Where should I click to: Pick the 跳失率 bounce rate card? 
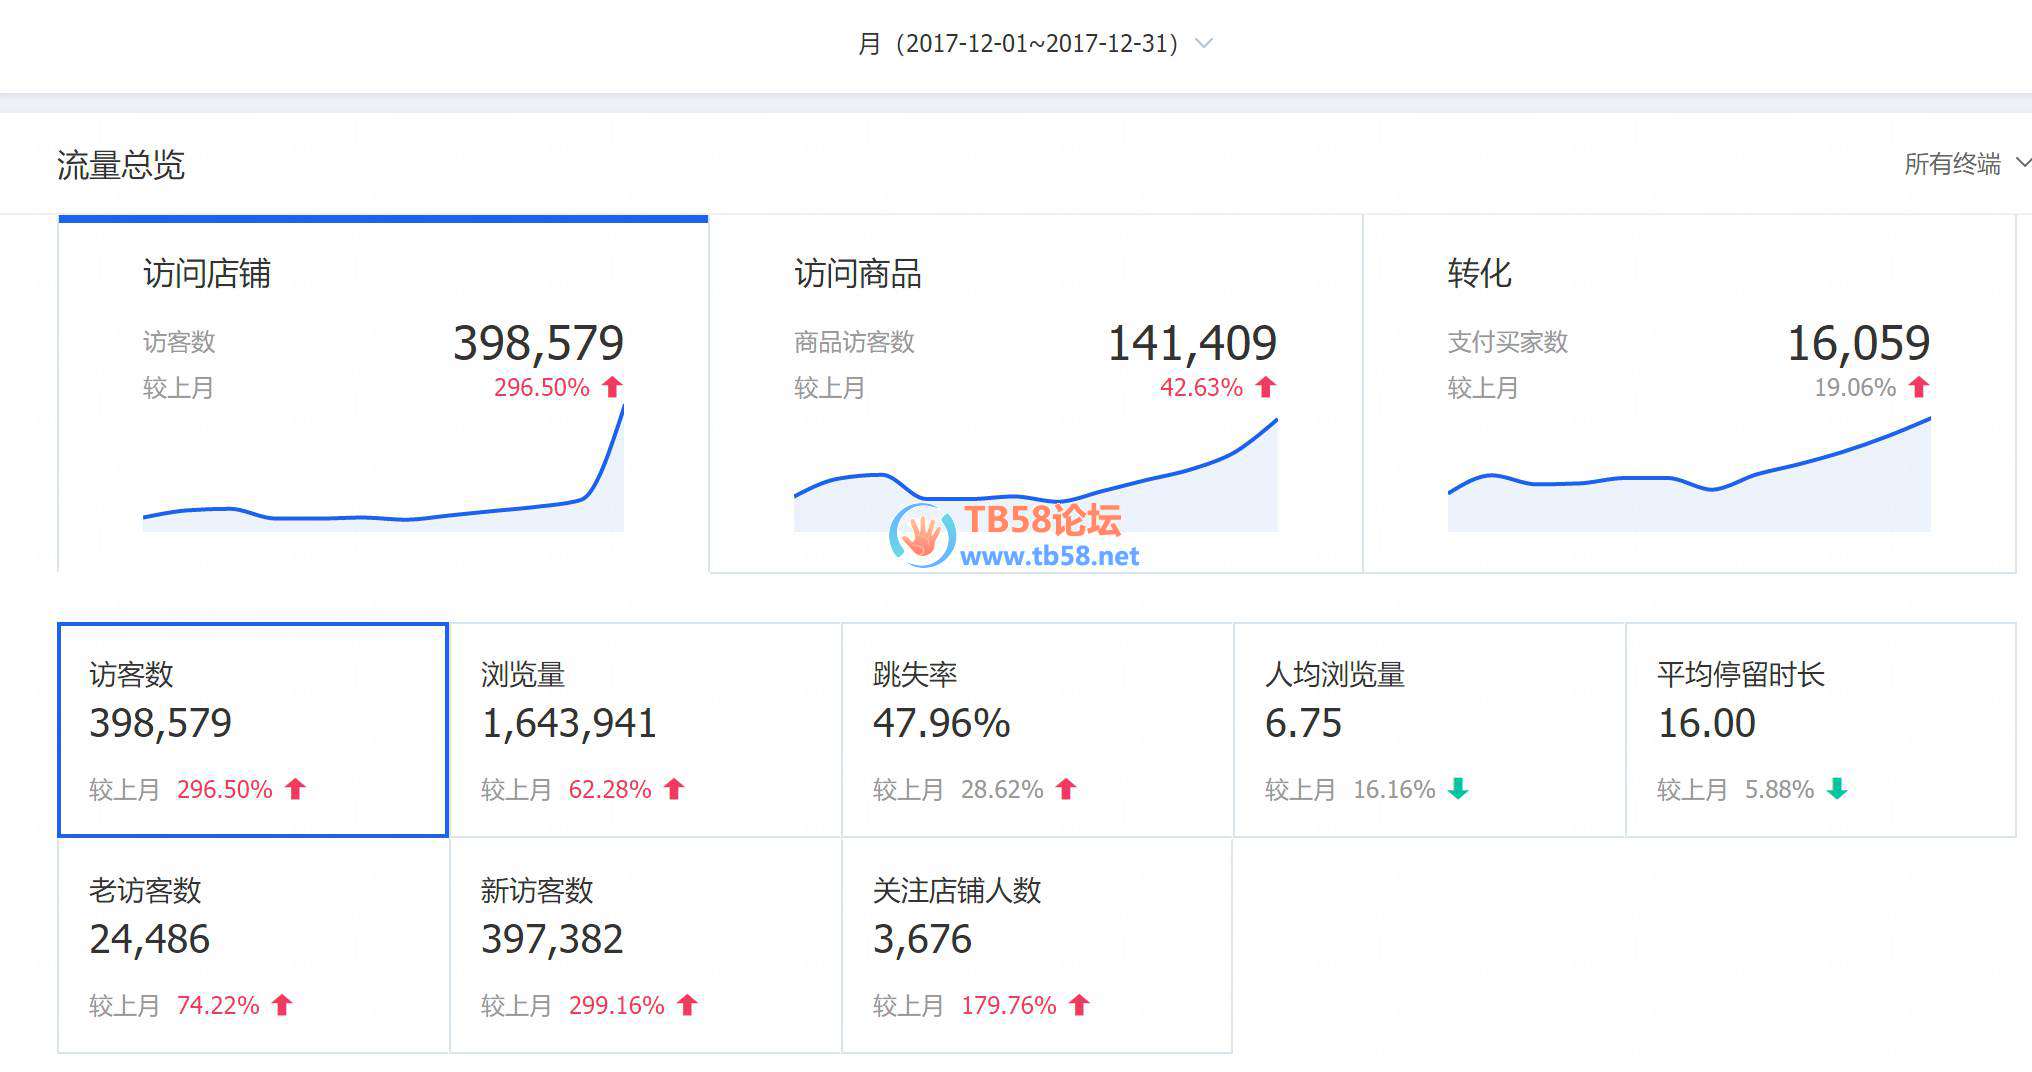(1037, 730)
